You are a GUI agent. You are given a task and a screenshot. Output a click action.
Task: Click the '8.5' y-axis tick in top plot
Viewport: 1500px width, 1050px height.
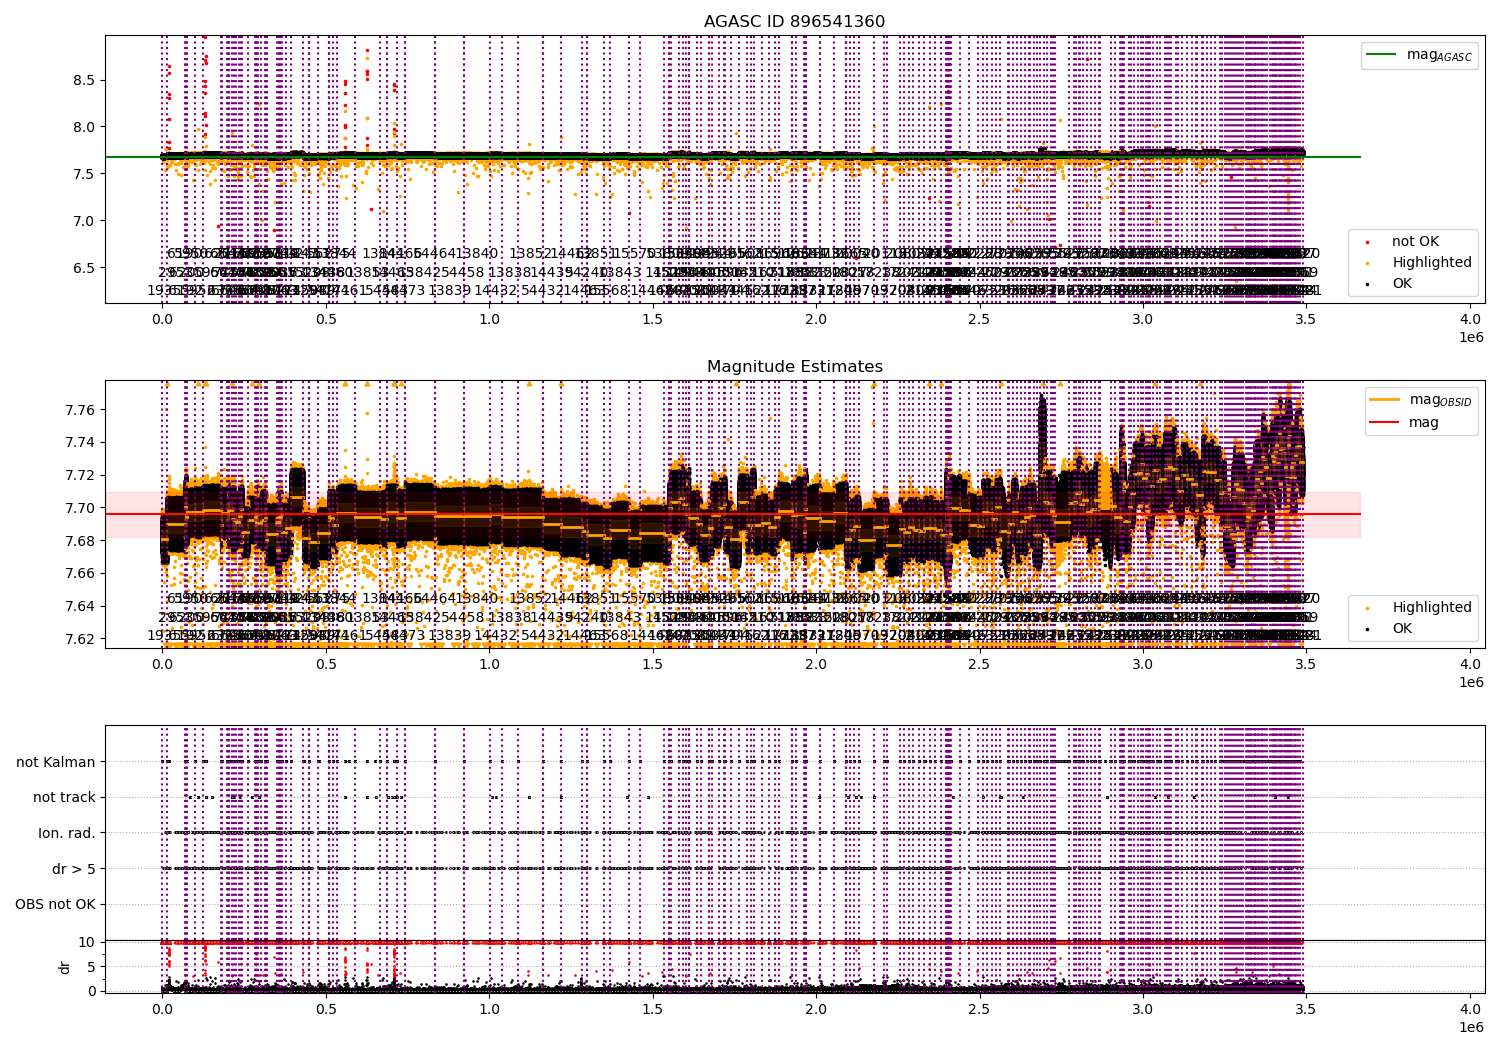click(83, 80)
